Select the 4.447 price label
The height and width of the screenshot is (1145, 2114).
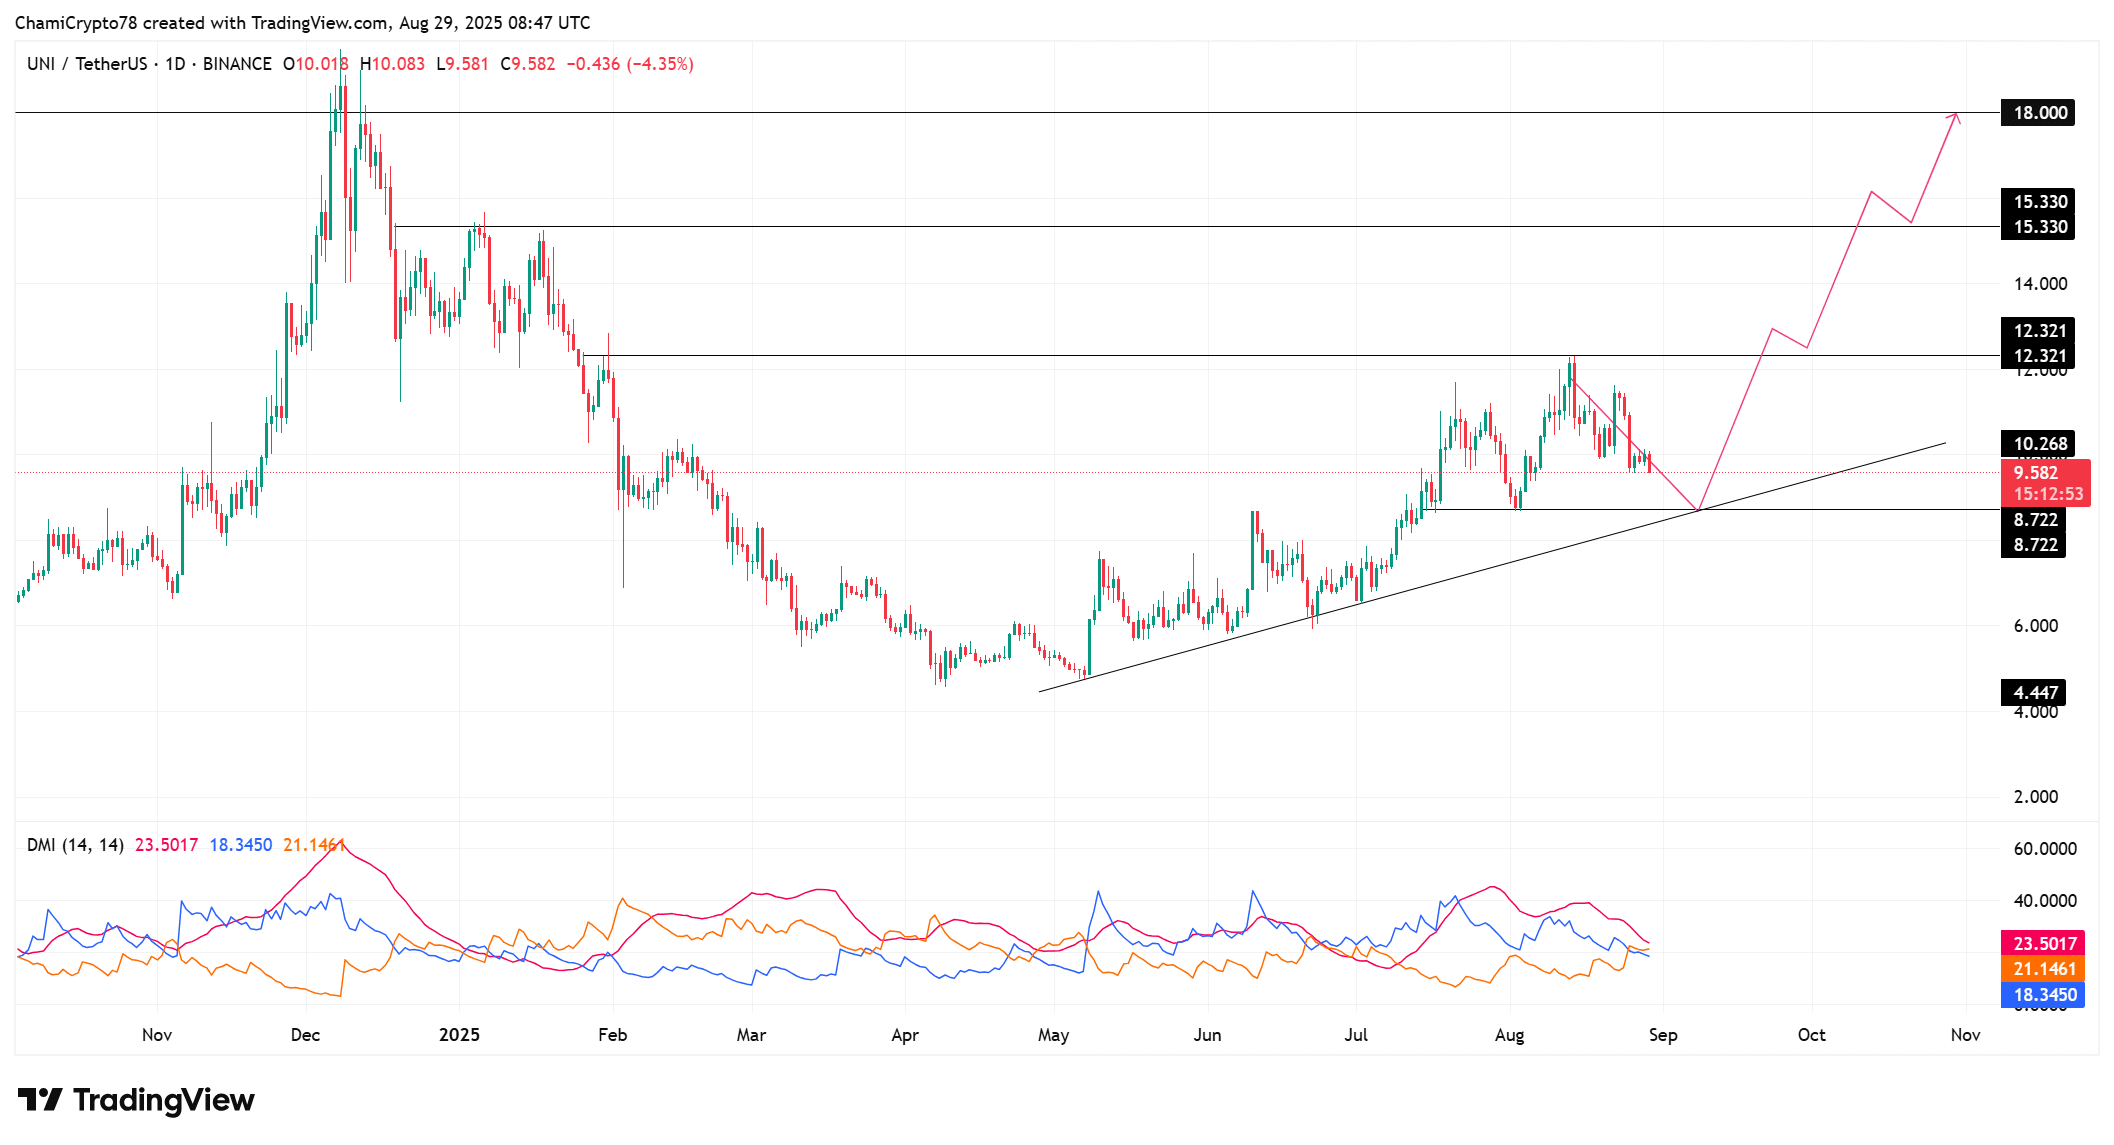pyautogui.click(x=2034, y=692)
